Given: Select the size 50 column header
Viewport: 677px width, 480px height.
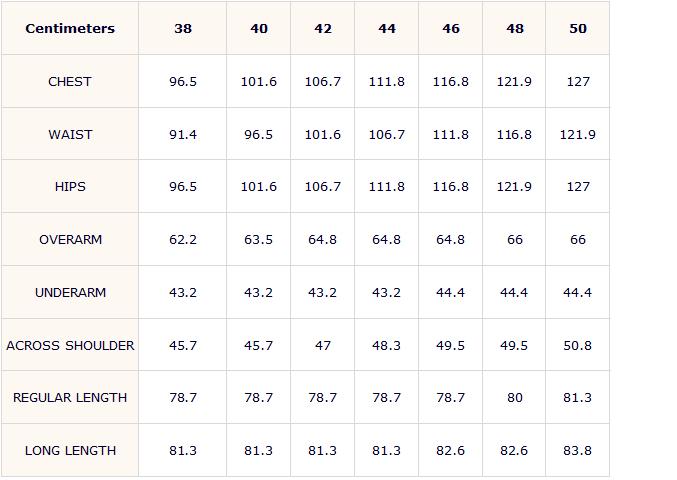Looking at the screenshot, I should pos(578,28).
